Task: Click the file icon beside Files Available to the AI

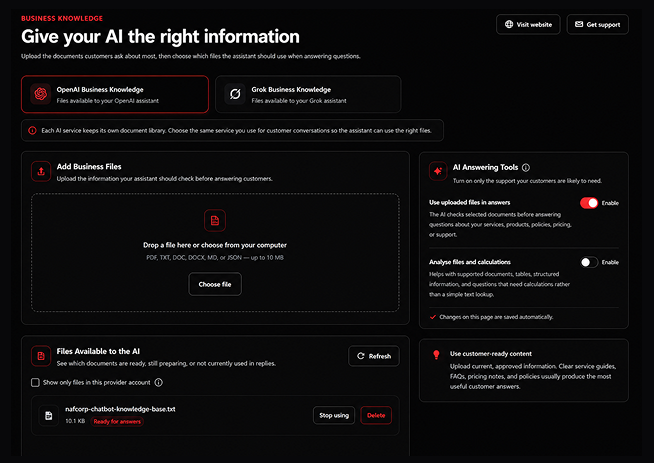Action: pos(41,356)
